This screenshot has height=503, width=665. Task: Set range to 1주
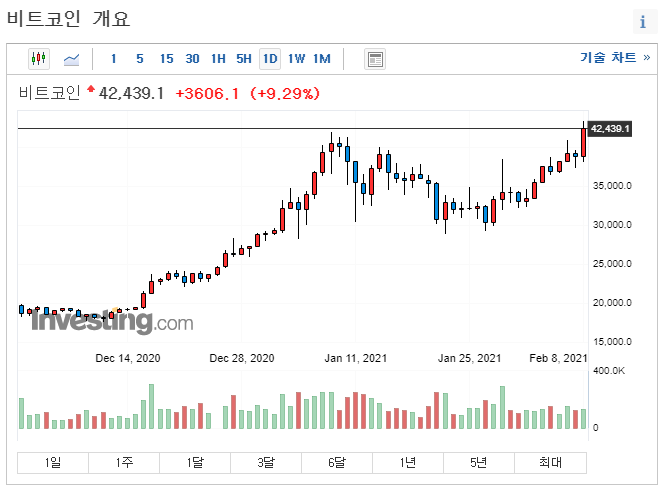click(124, 462)
